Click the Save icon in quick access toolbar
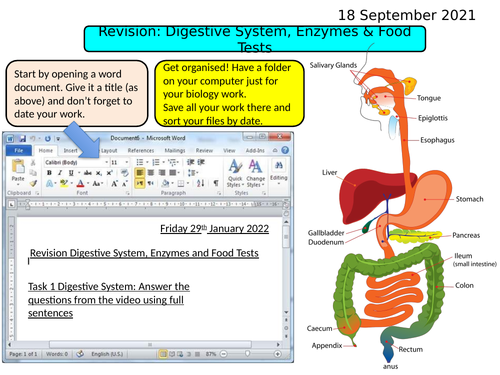The width and height of the screenshot is (500, 375). [x=22, y=138]
